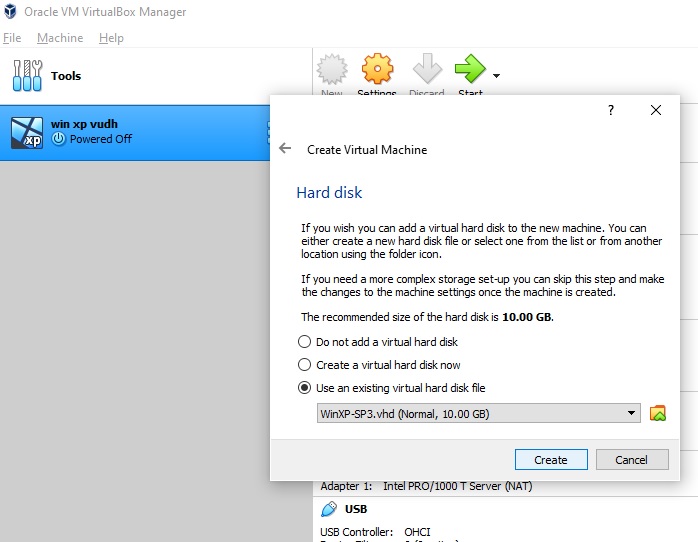The height and width of the screenshot is (542, 698).
Task: Click the Tools label in sidebar
Action: point(66,76)
